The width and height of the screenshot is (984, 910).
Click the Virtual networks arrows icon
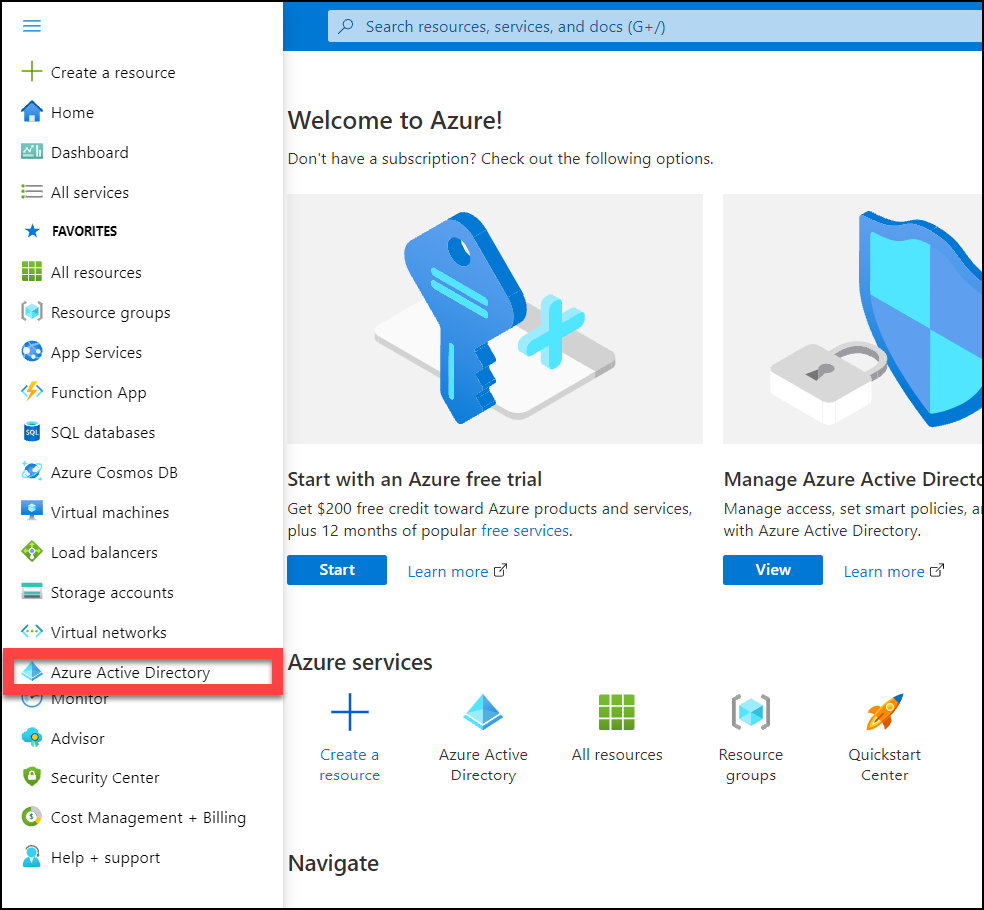point(31,631)
